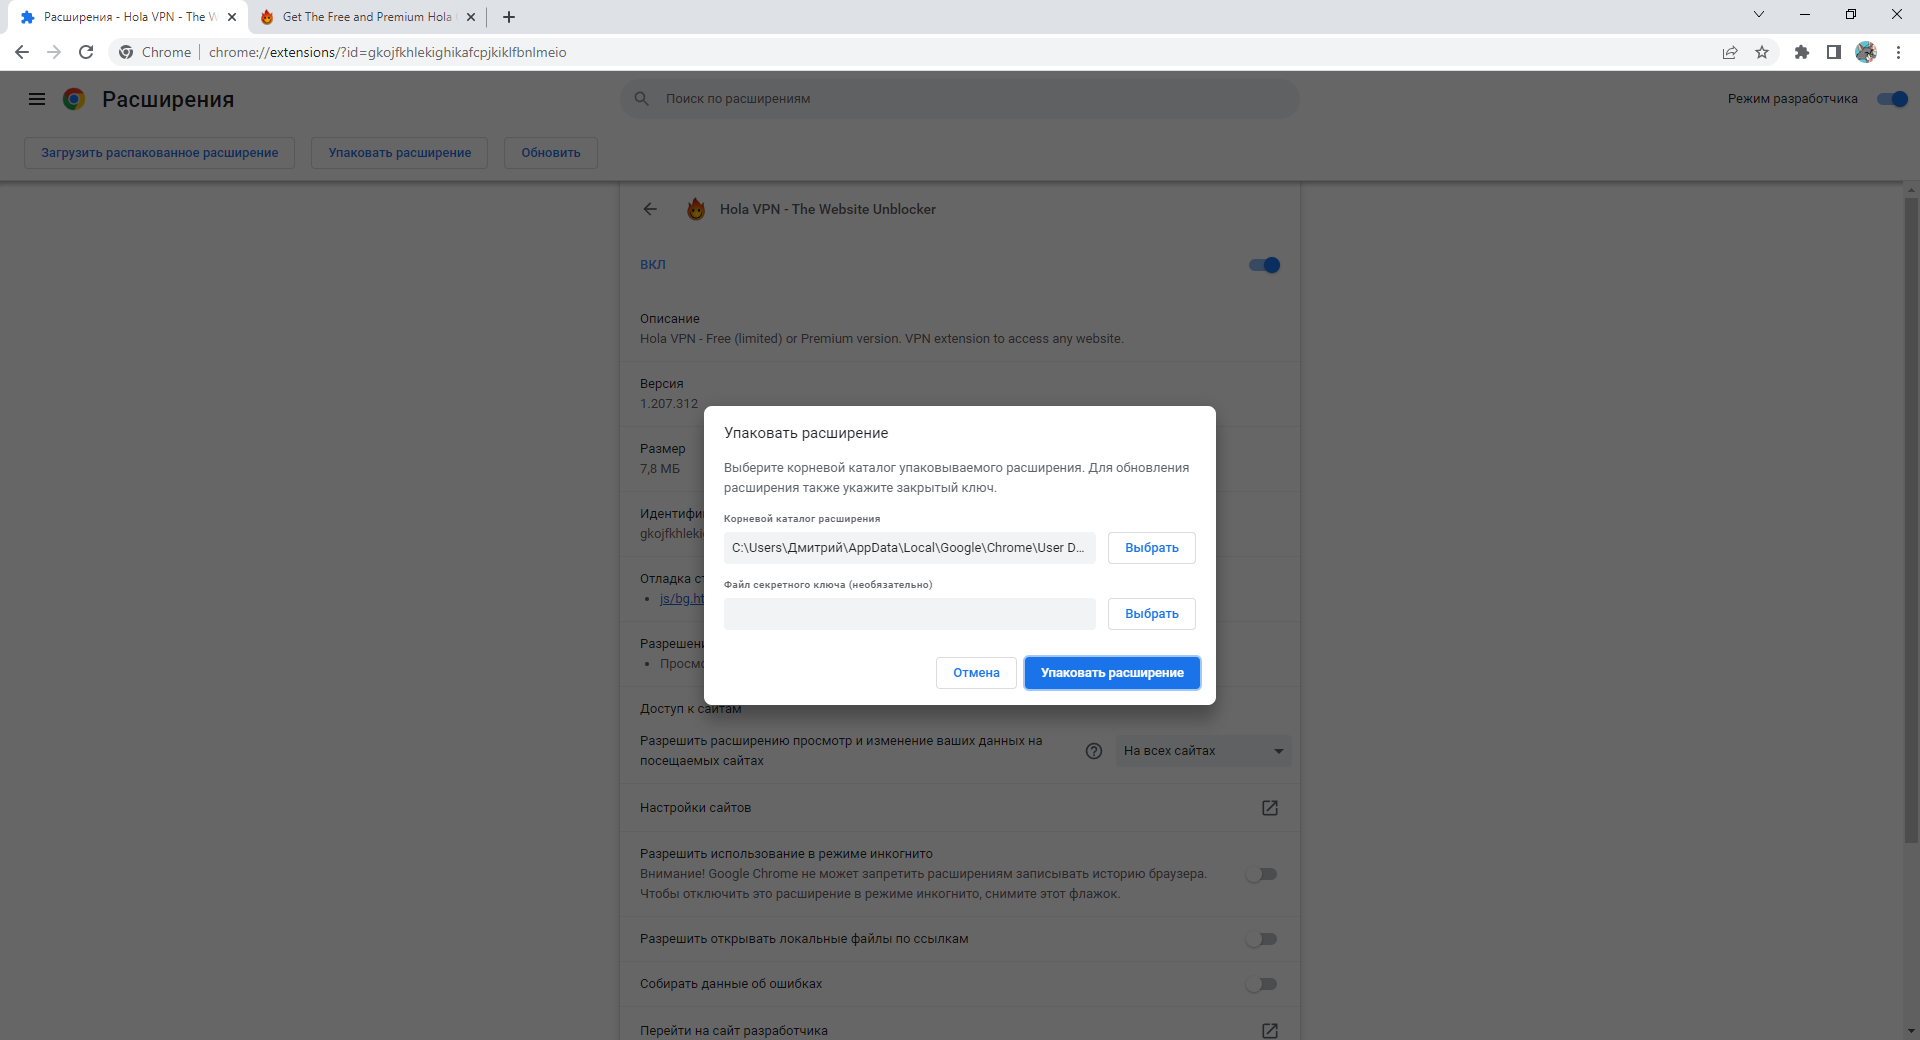Click the toolbar Упаковать расширение button
1920x1040 pixels.
(x=400, y=153)
